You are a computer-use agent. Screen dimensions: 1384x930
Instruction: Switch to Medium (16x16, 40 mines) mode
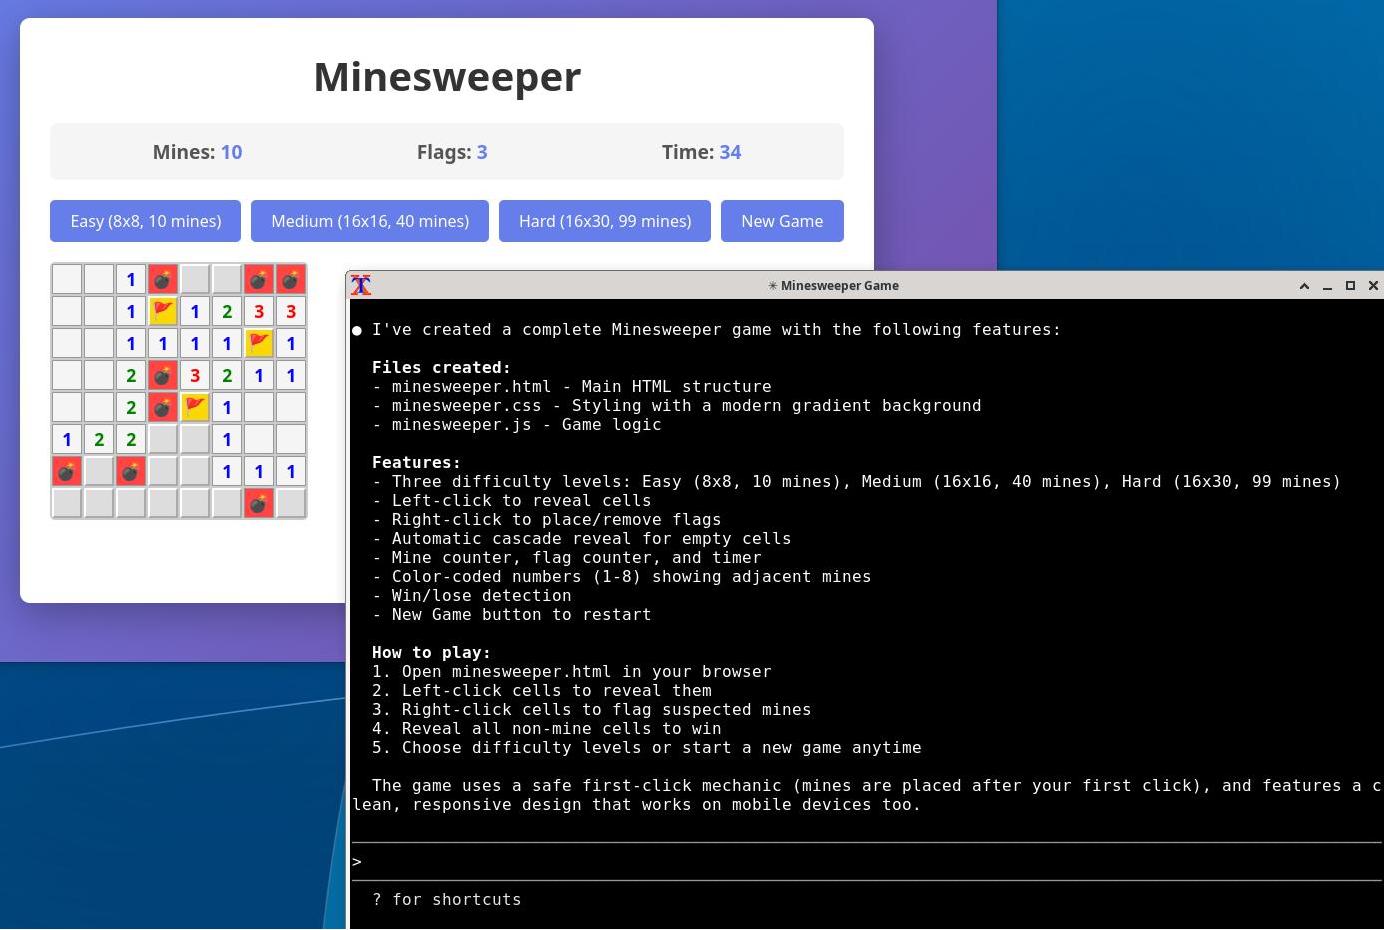coord(370,221)
